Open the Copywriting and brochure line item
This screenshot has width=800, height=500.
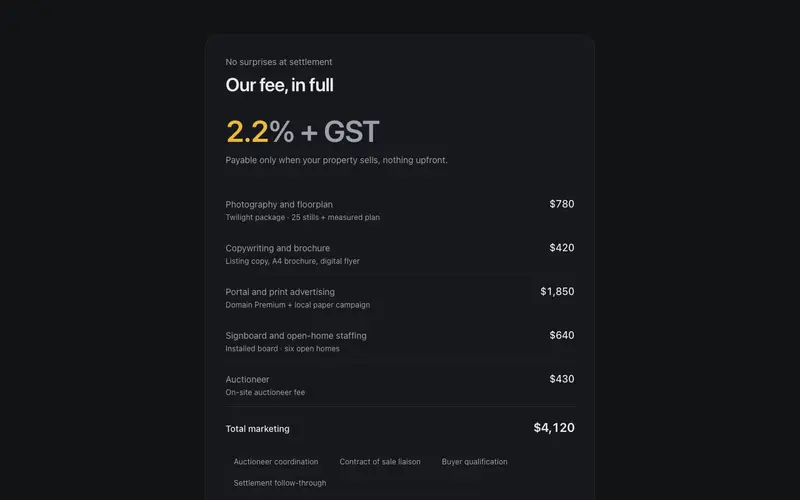pyautogui.click(x=400, y=254)
